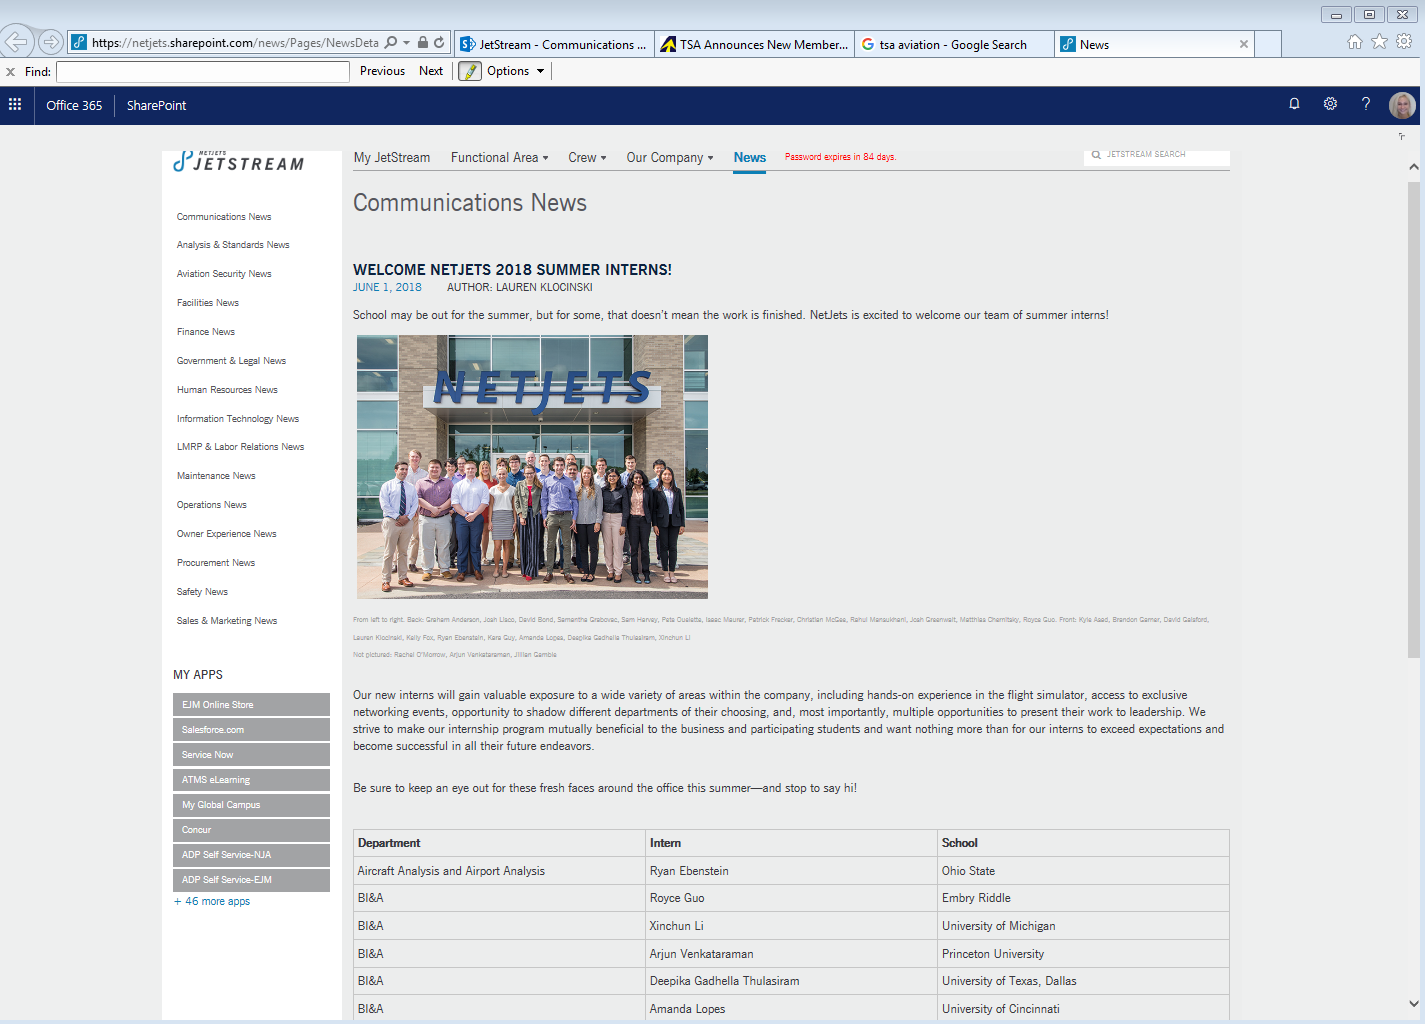The image size is (1425, 1024).
Task: Click the NetJets interns group photo
Action: (x=532, y=467)
